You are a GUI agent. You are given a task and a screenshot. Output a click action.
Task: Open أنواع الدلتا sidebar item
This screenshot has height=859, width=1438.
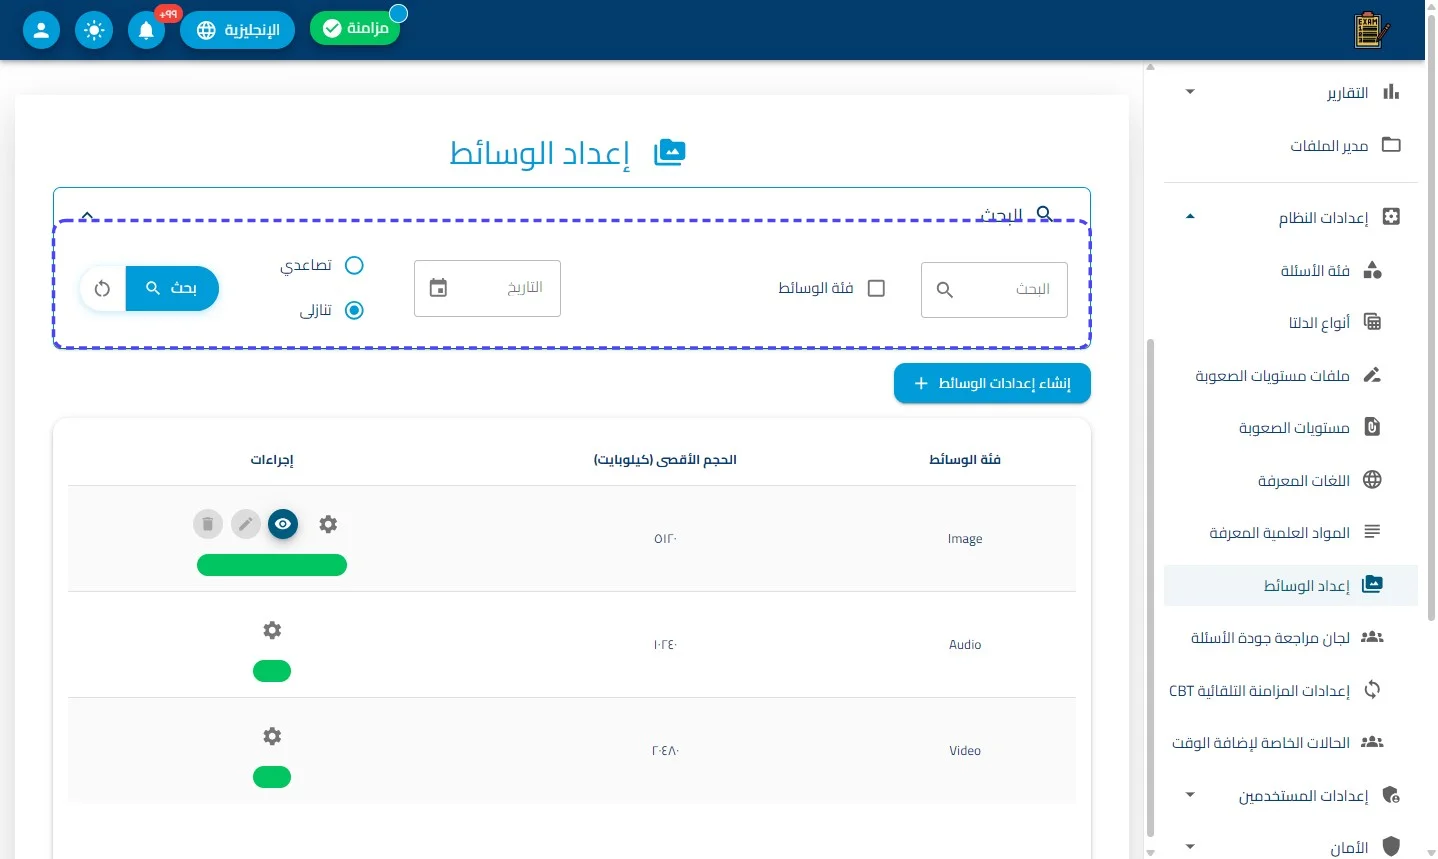tap(1291, 322)
